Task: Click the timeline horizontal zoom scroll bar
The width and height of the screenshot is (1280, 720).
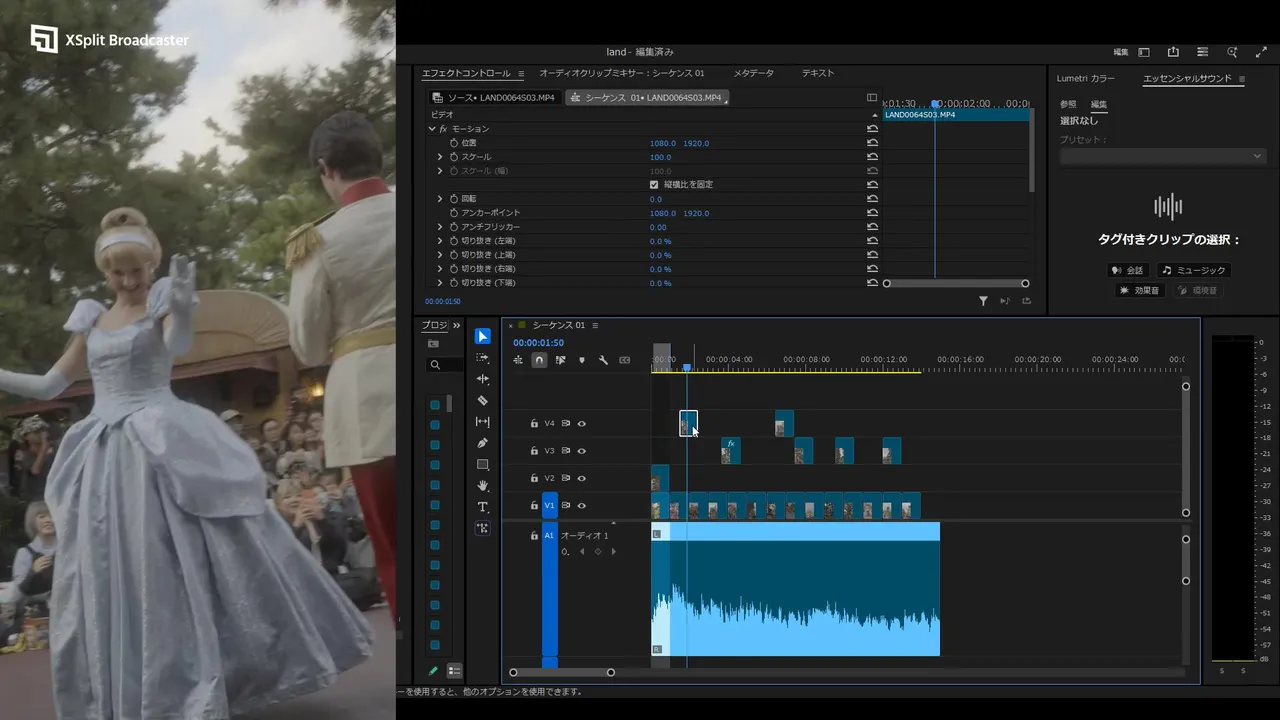Action: click(x=562, y=672)
